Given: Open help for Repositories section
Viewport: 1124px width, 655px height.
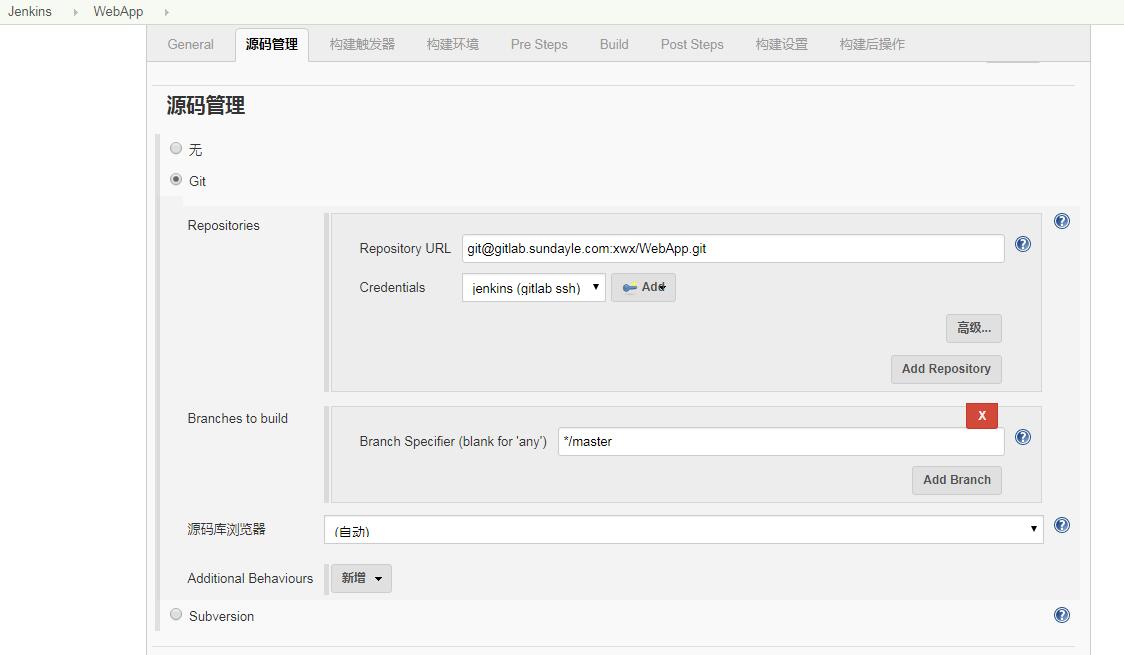Looking at the screenshot, I should (1062, 221).
